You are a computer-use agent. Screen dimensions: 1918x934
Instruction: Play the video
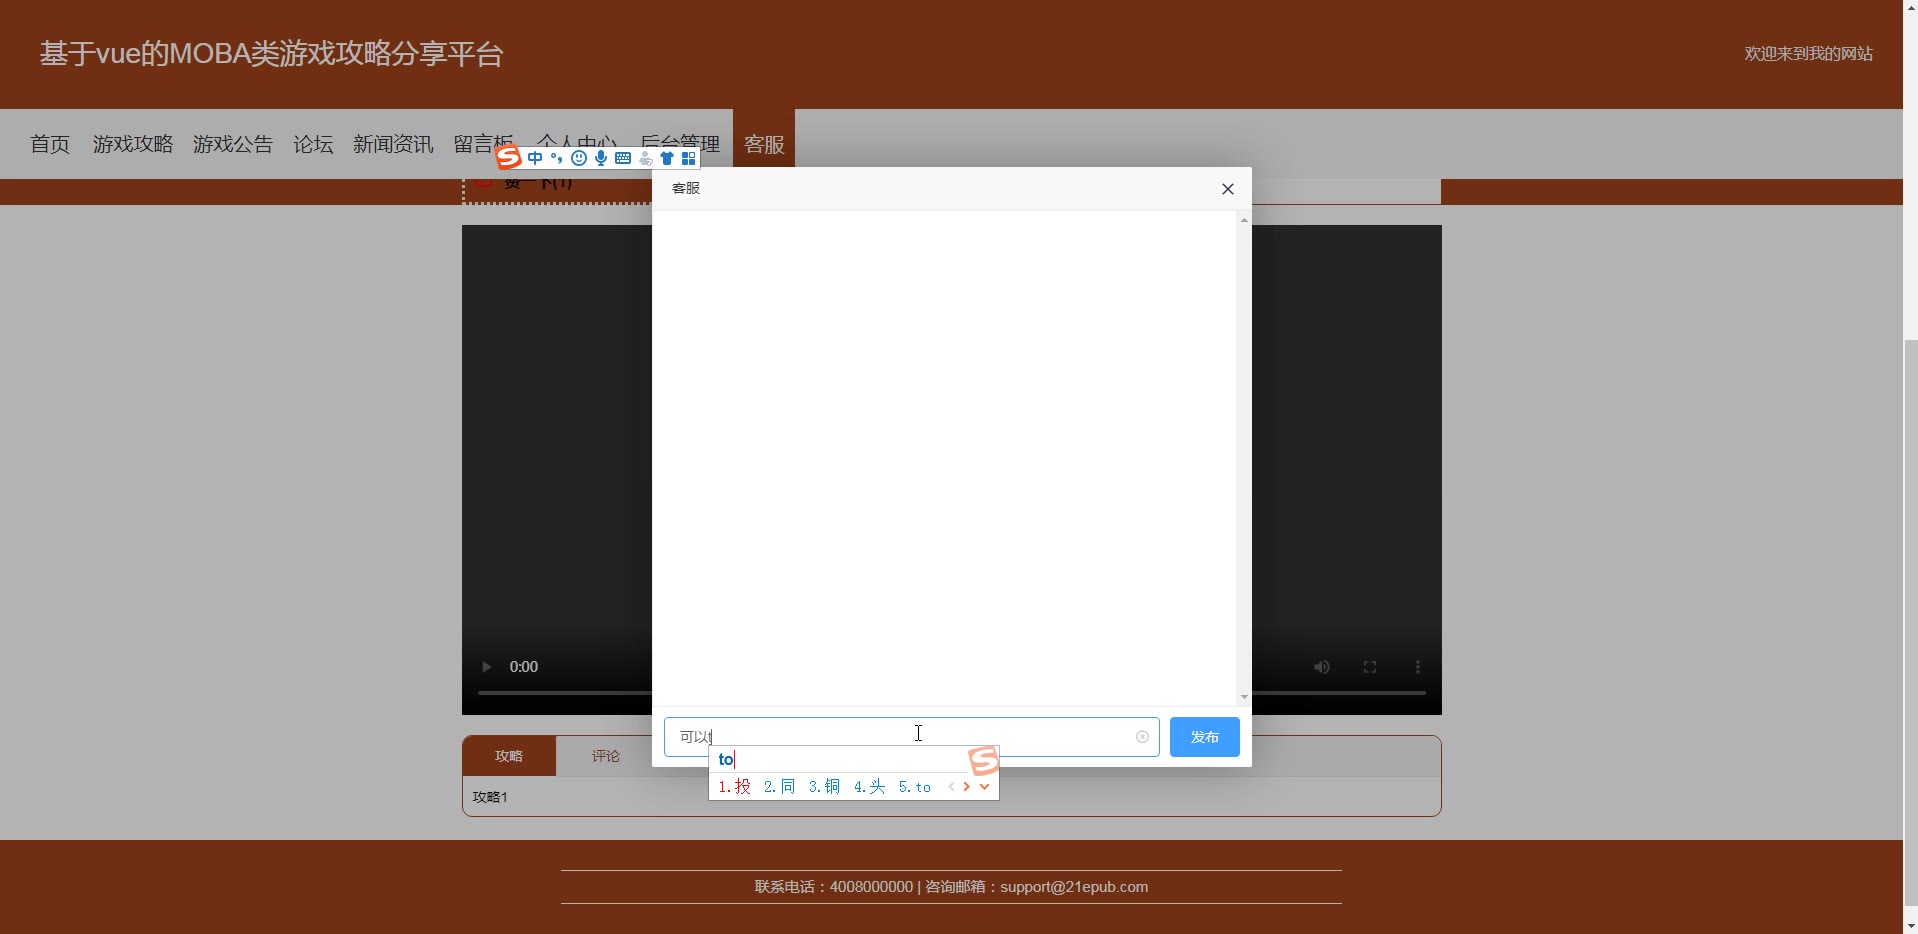pos(487,667)
